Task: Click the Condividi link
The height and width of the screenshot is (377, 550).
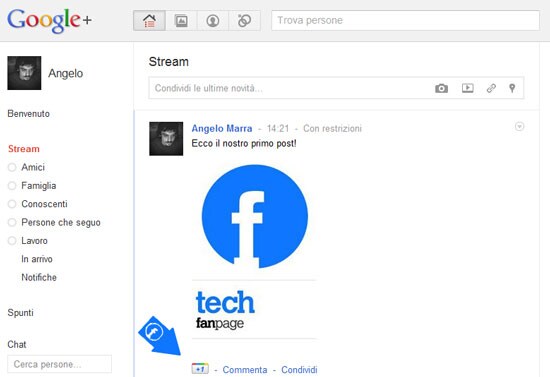Action: pos(299,370)
